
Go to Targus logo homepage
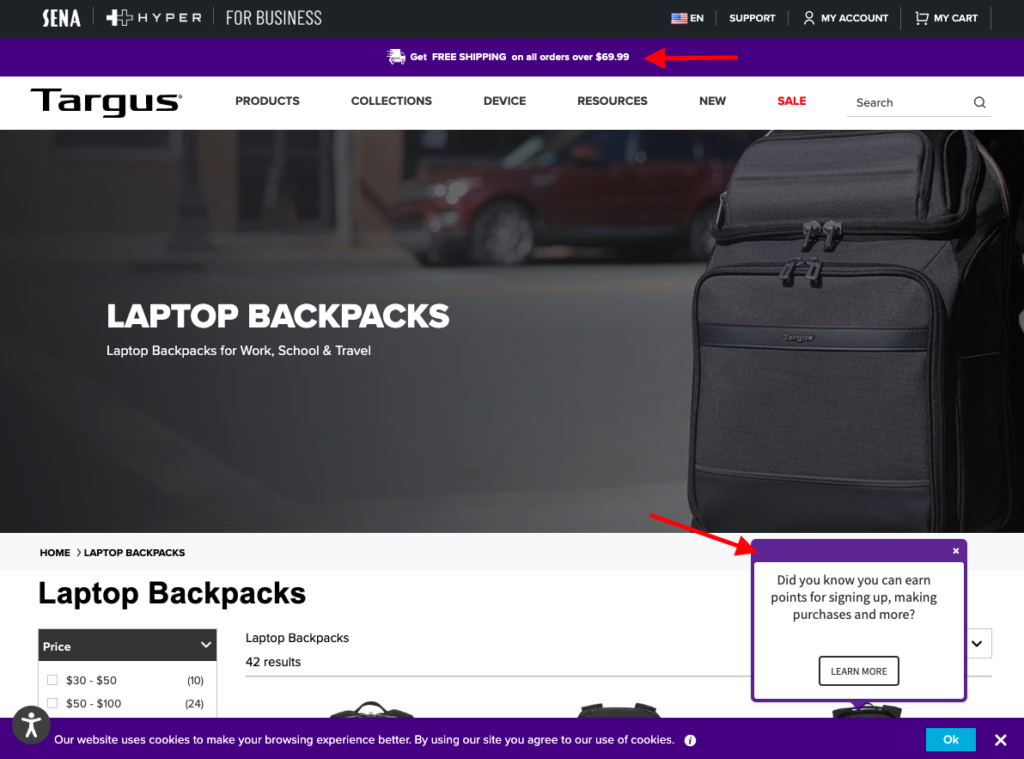click(x=106, y=102)
